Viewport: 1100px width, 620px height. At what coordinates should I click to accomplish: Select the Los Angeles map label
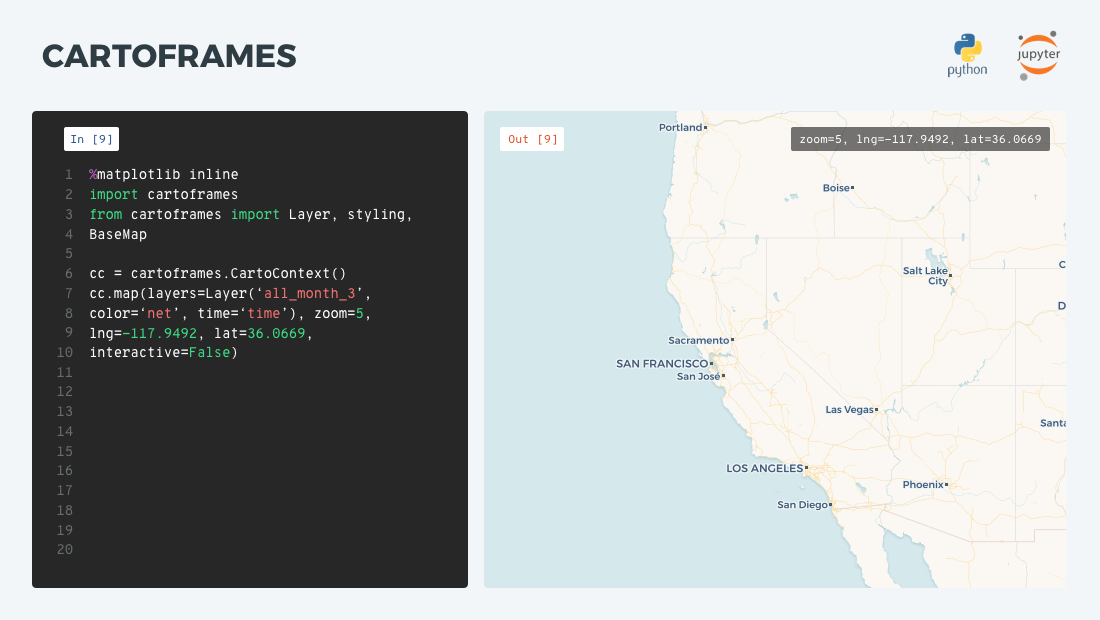(765, 468)
